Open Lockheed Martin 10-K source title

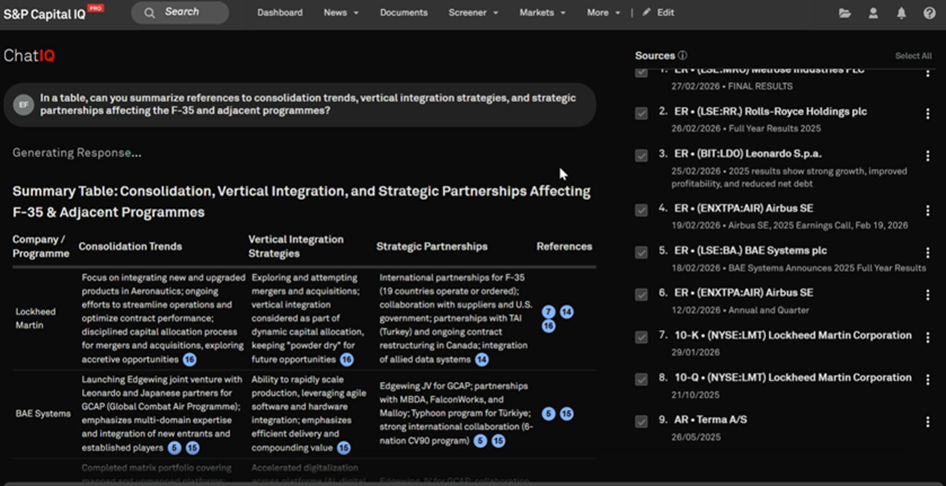793,335
